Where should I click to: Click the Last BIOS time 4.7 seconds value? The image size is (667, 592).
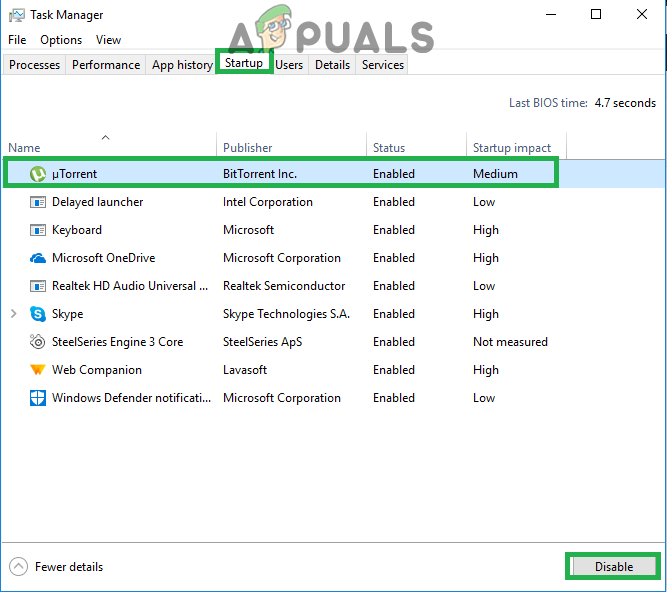click(625, 103)
